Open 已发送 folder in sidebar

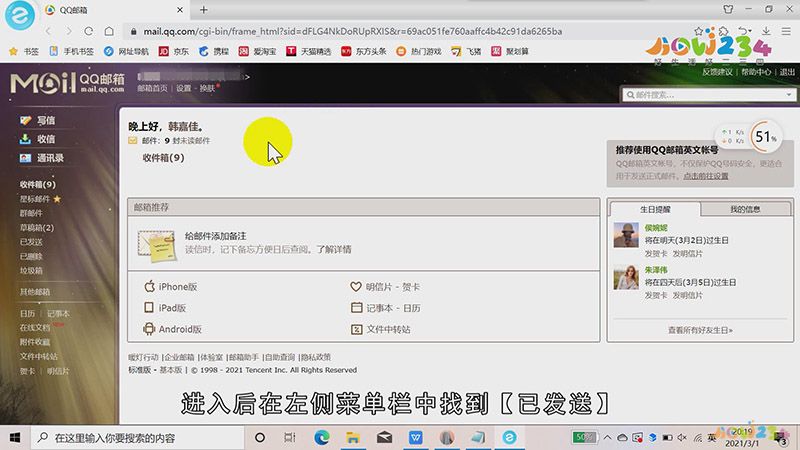31,242
